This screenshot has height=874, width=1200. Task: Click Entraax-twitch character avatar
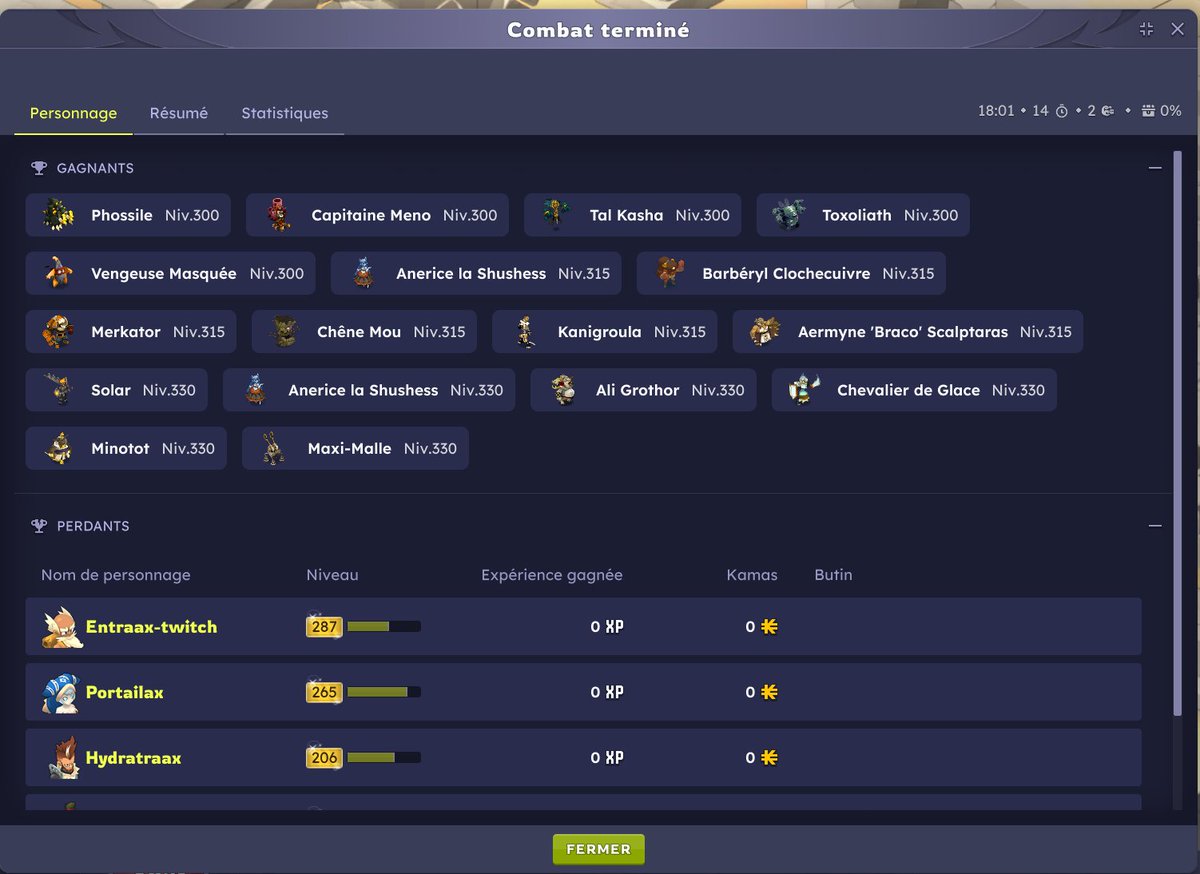coord(62,627)
